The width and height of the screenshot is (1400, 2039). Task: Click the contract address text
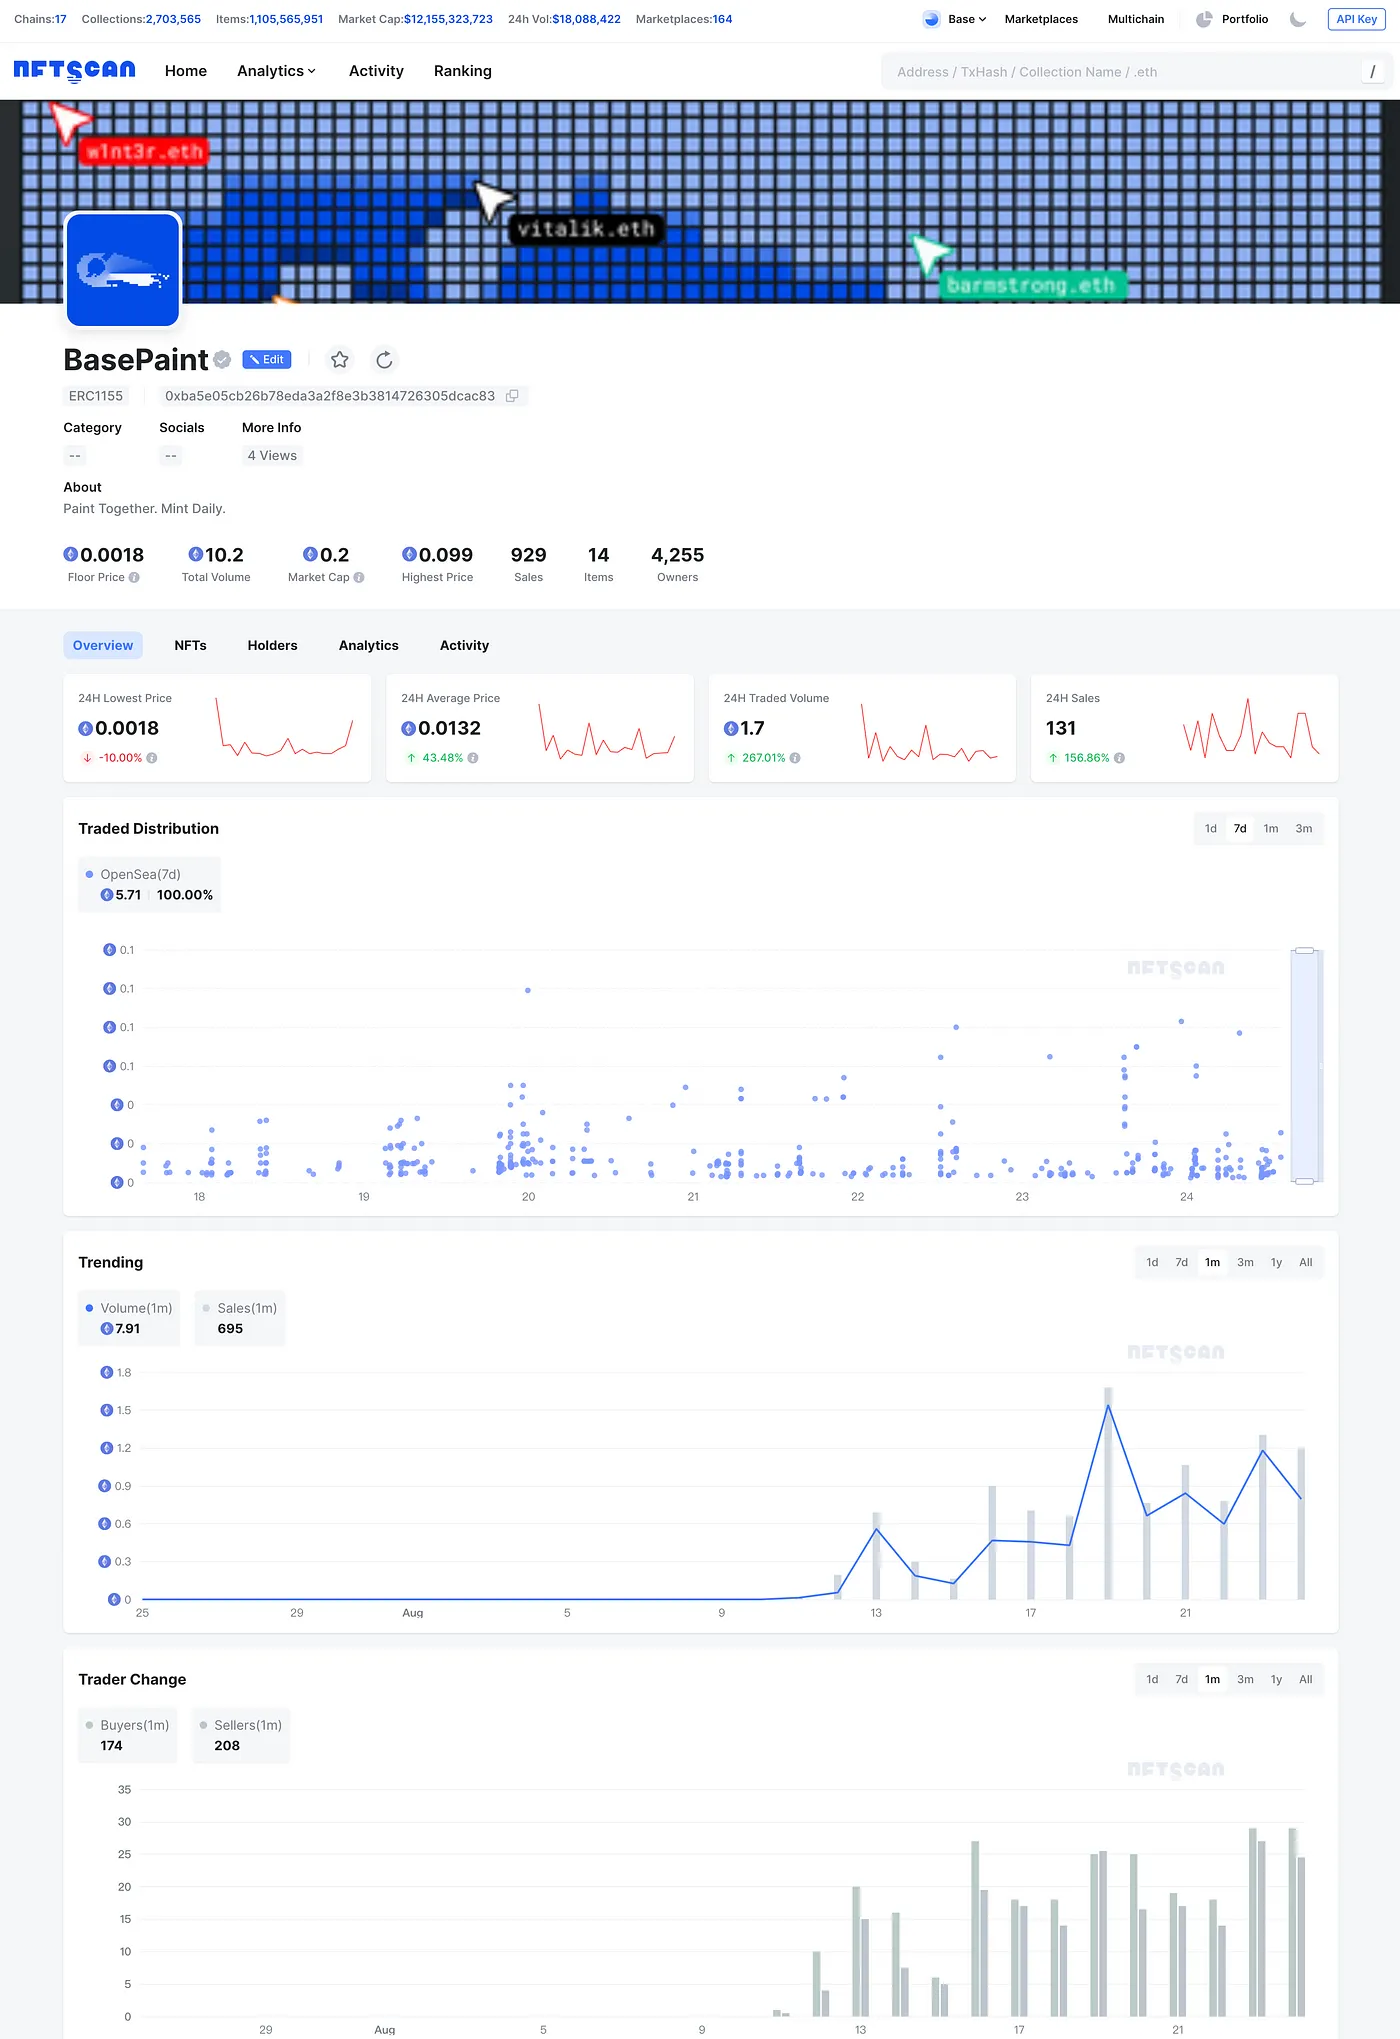(x=330, y=396)
